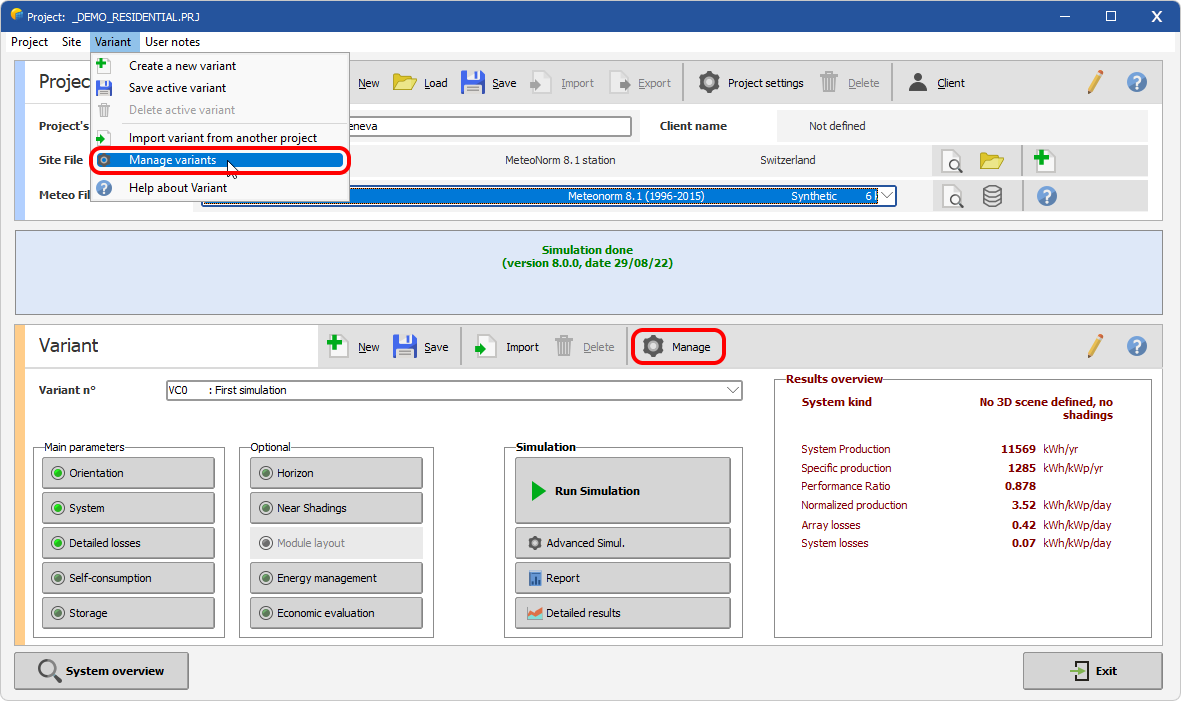
Task: Open the Economic evaluation option
Action: coord(336,613)
